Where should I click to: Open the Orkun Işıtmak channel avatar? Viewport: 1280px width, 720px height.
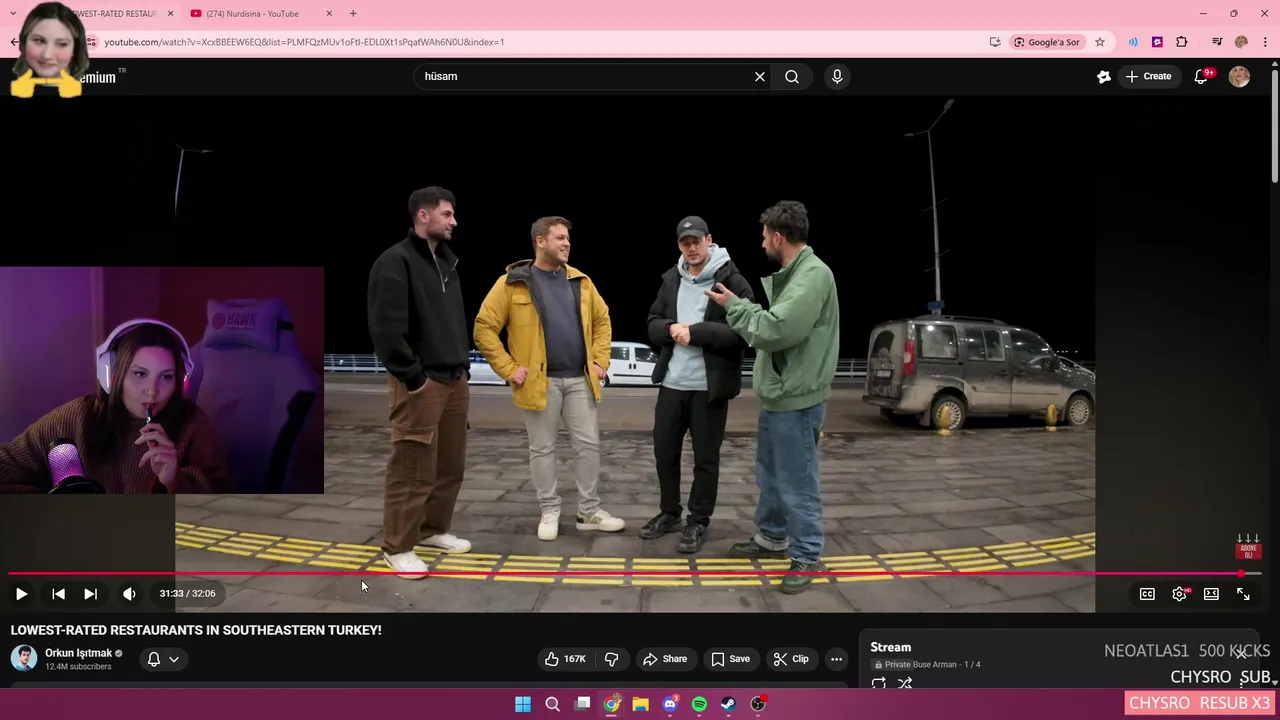click(x=24, y=658)
